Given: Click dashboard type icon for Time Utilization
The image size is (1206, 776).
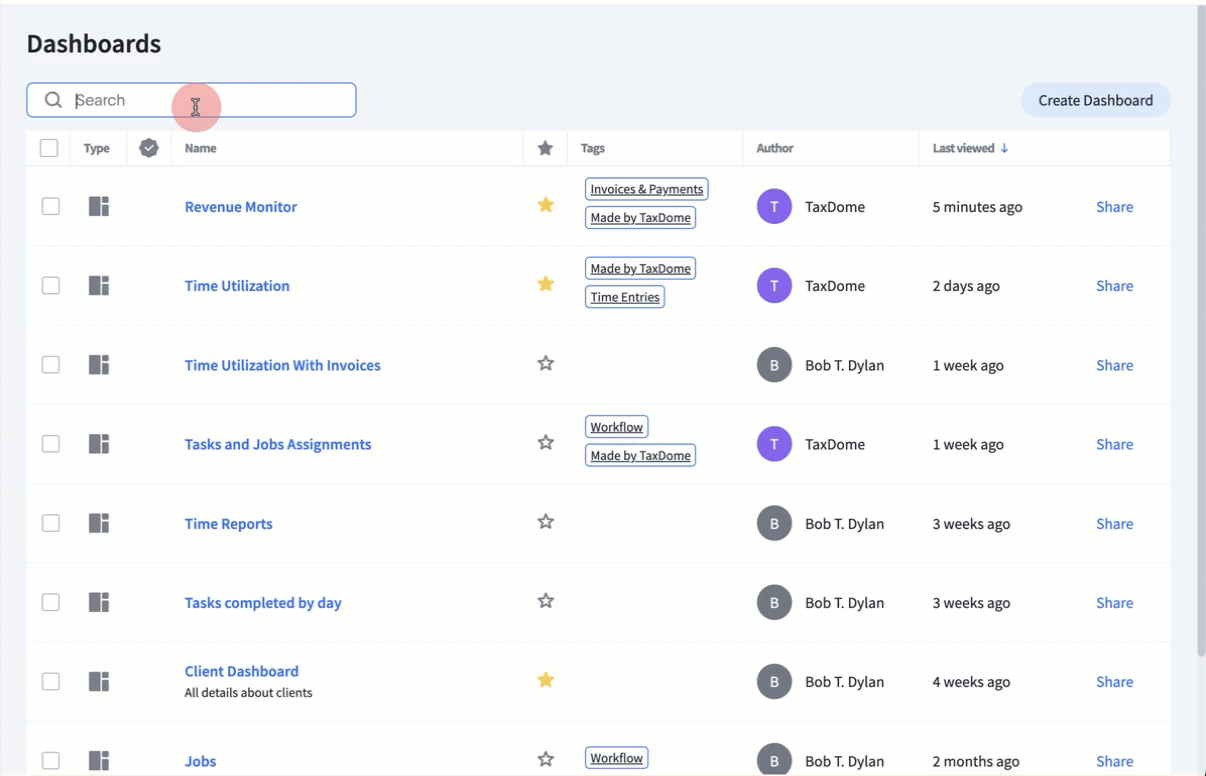Looking at the screenshot, I should (99, 286).
